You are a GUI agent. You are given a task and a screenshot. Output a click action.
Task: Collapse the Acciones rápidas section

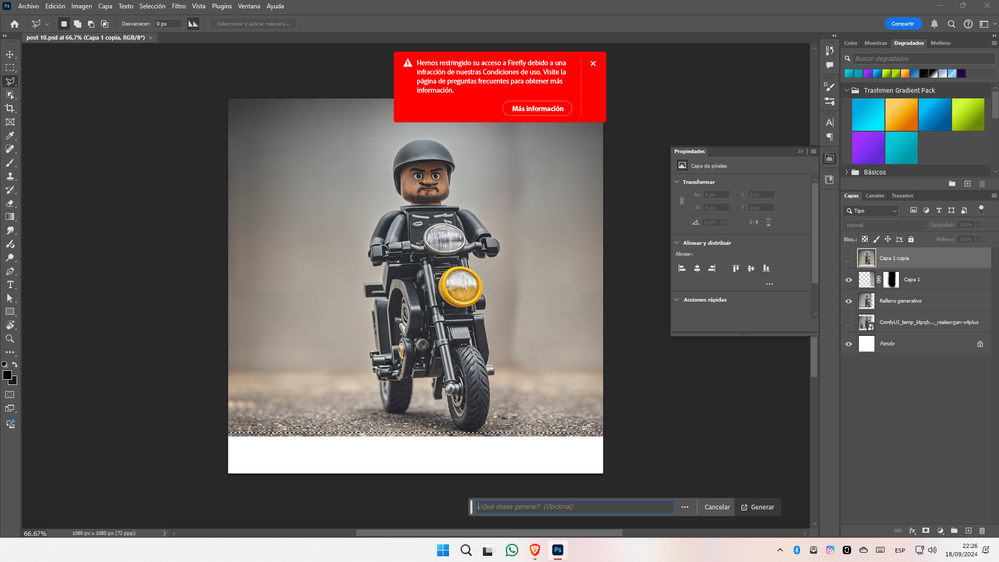point(677,299)
